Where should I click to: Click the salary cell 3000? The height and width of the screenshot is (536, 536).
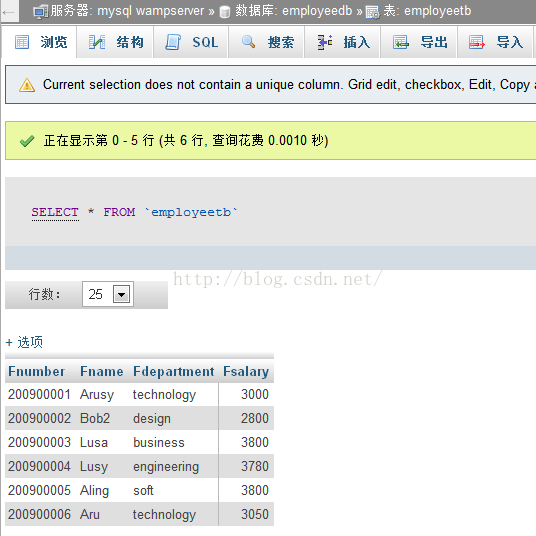point(255,394)
